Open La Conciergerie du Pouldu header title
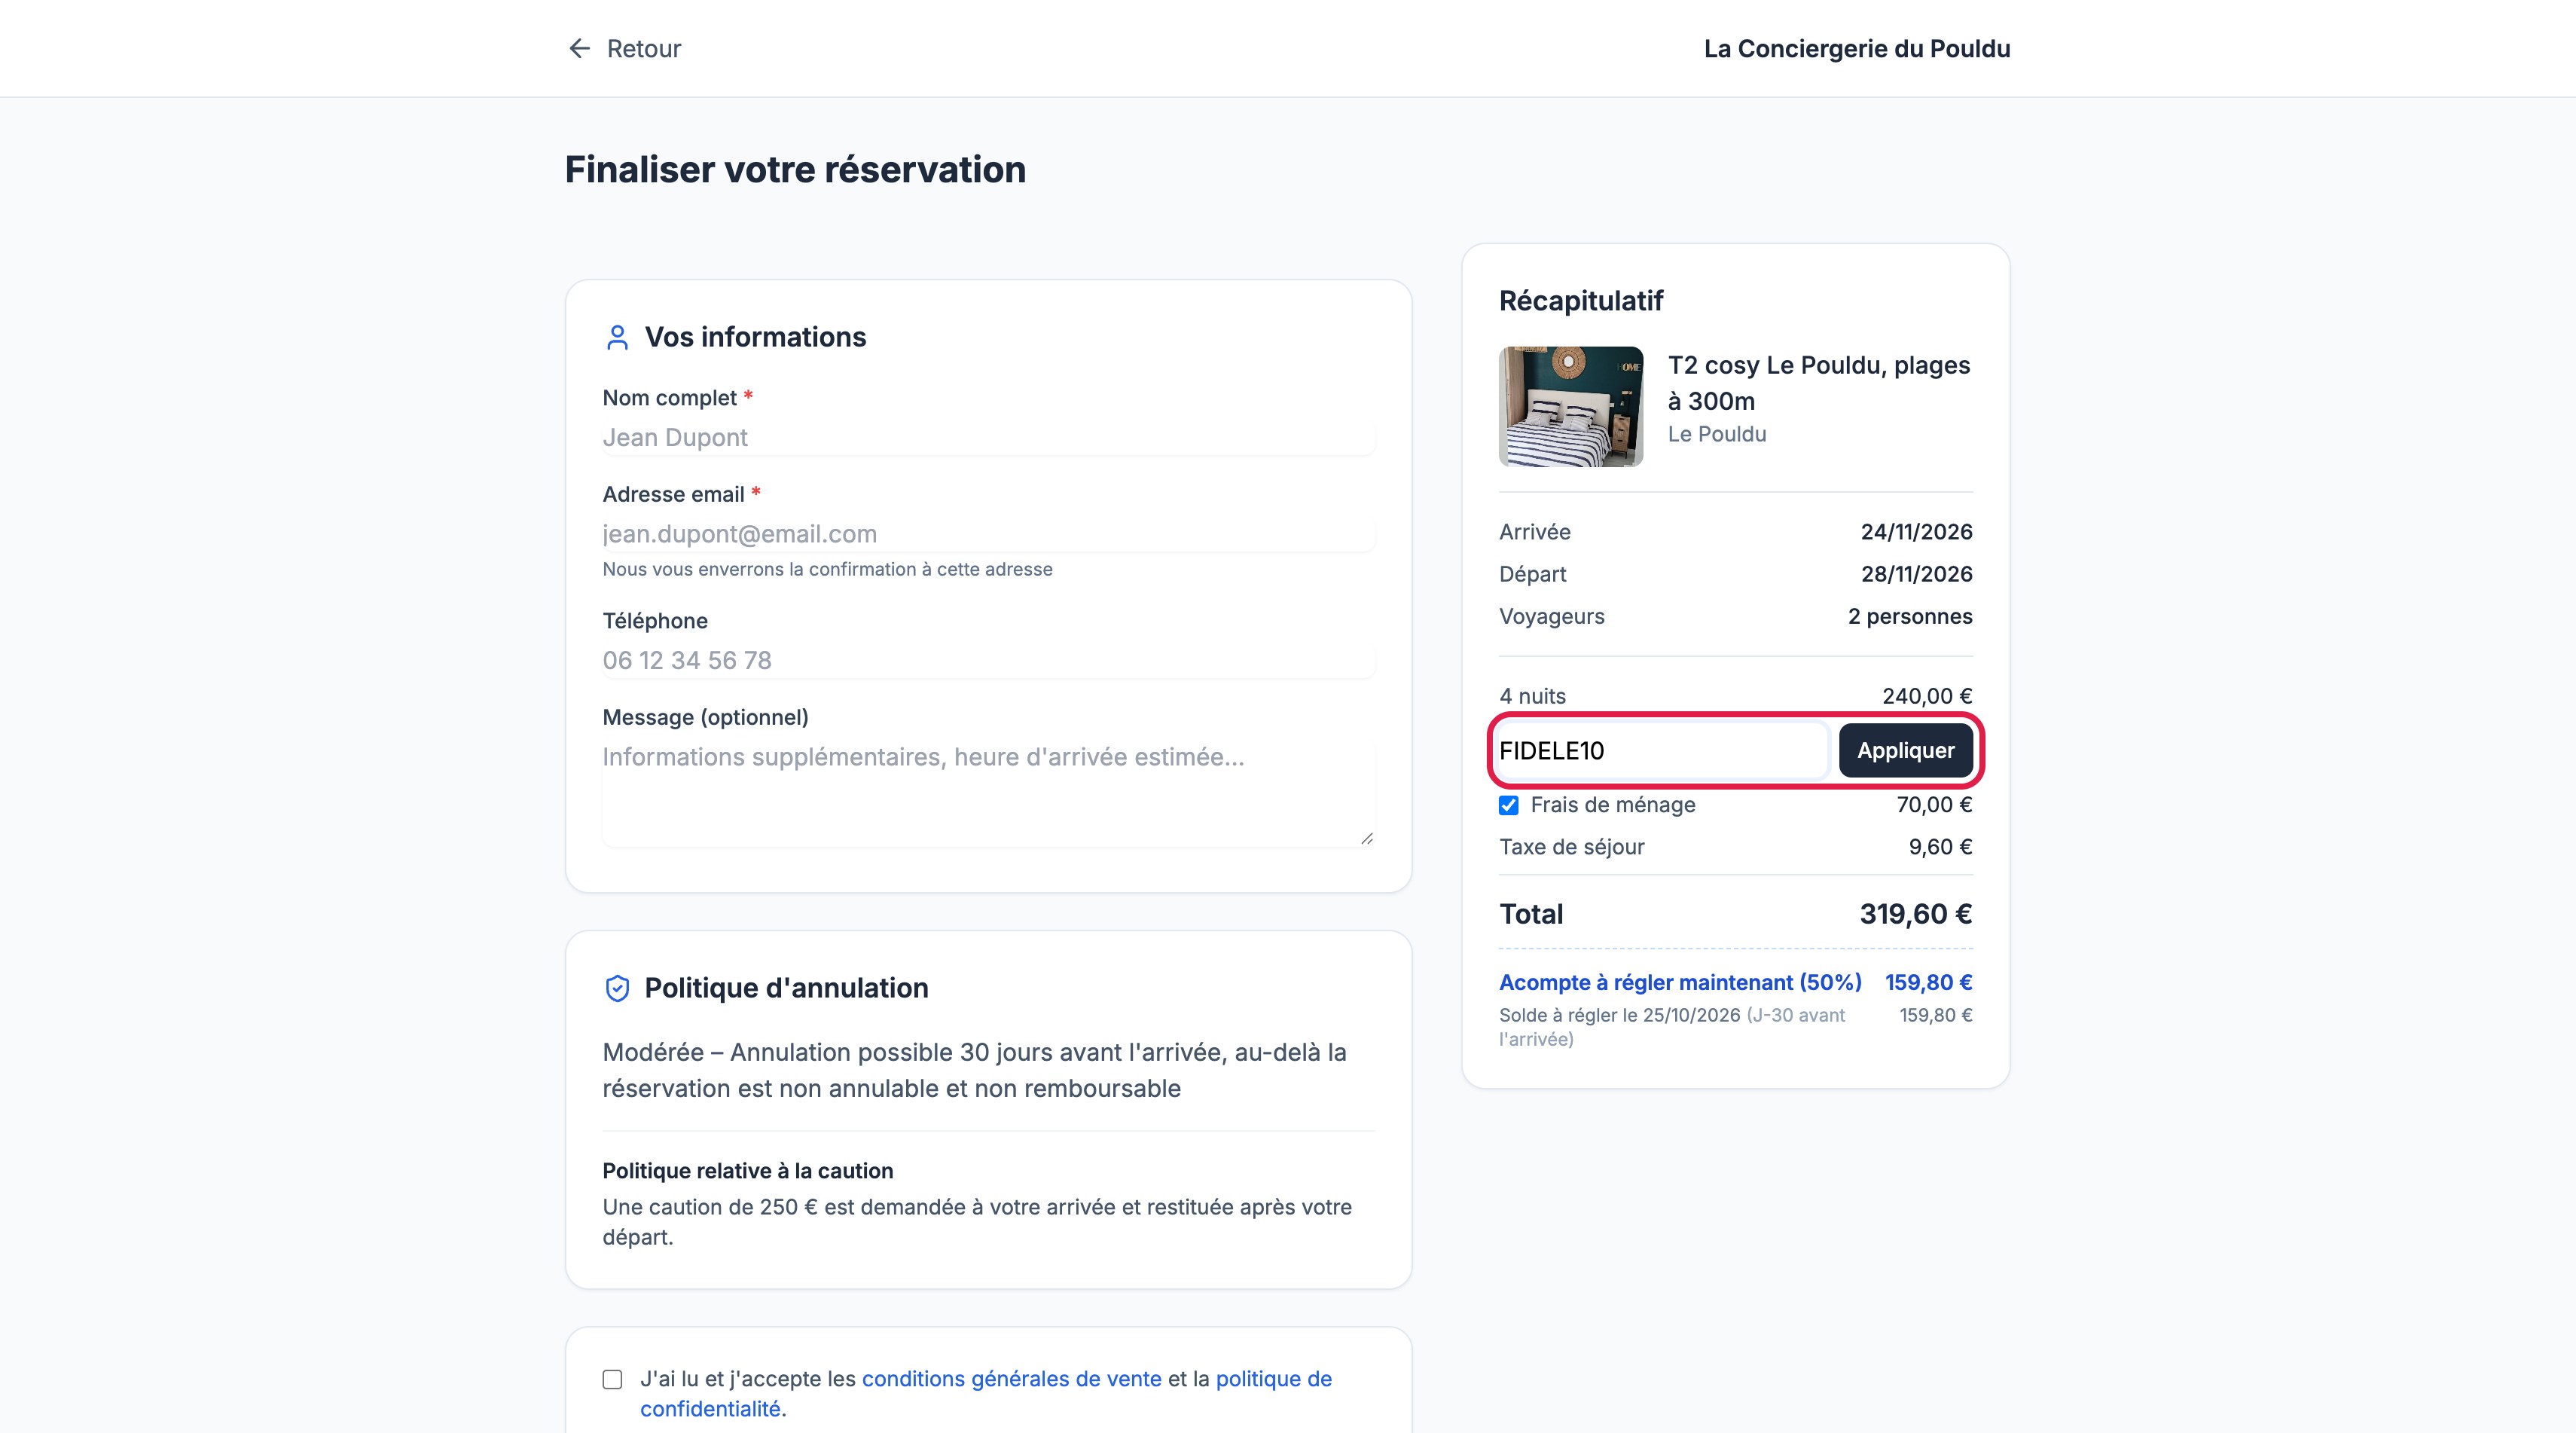 click(x=1857, y=48)
